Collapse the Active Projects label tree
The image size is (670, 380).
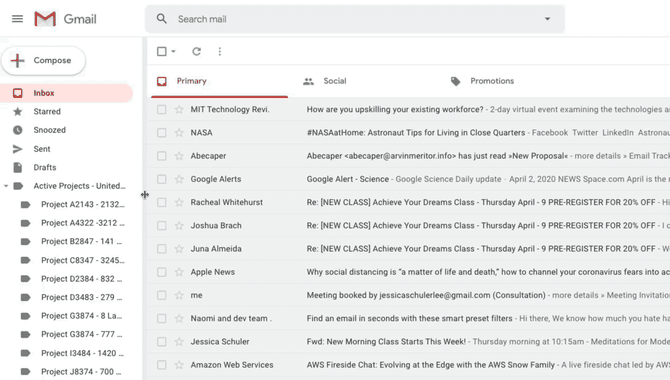(6, 186)
